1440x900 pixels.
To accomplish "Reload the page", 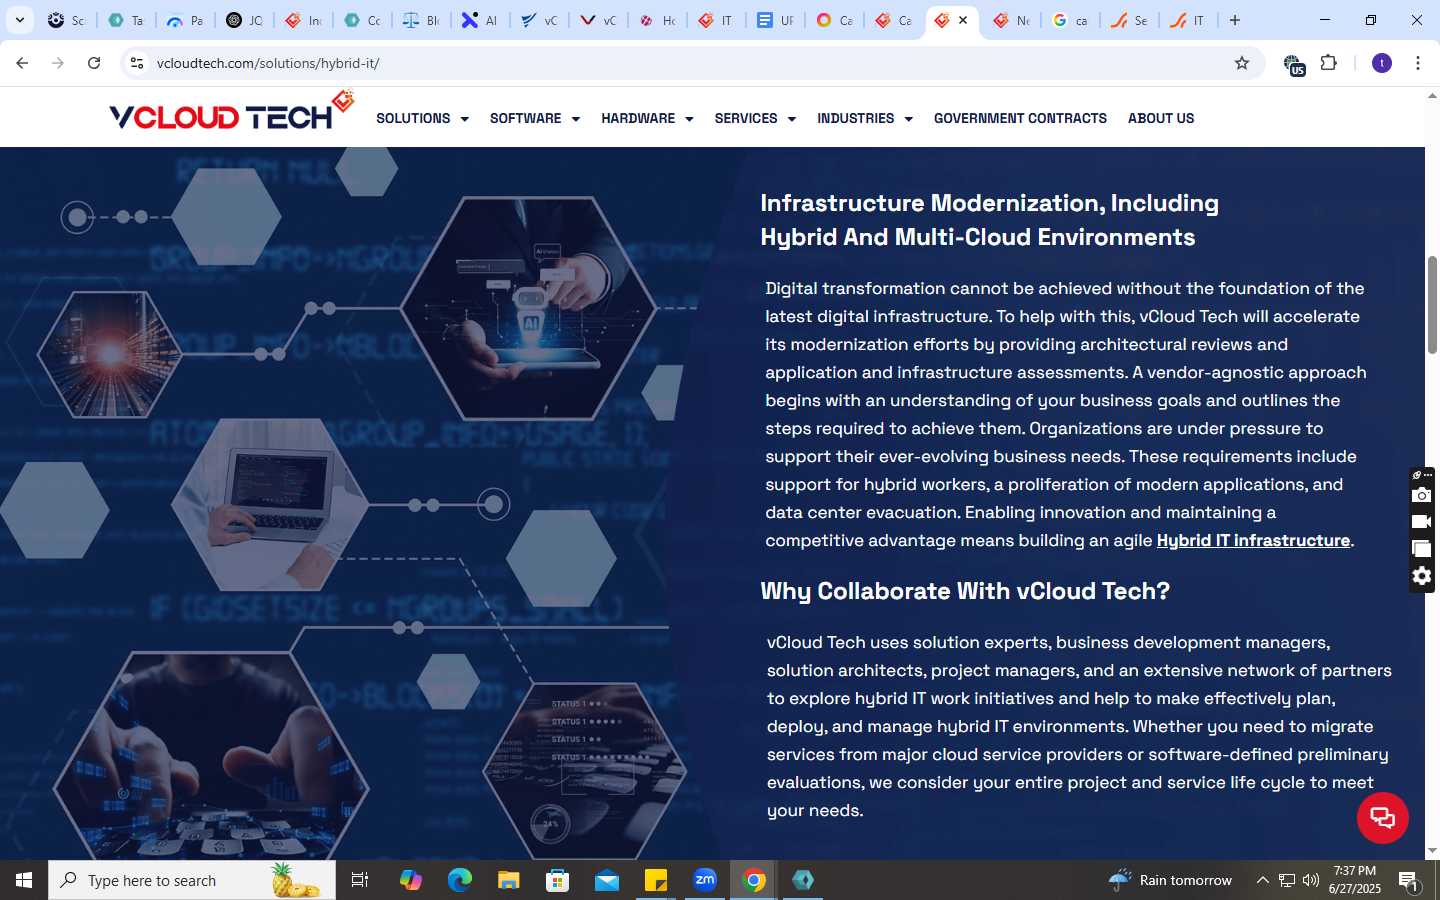I will tap(94, 63).
